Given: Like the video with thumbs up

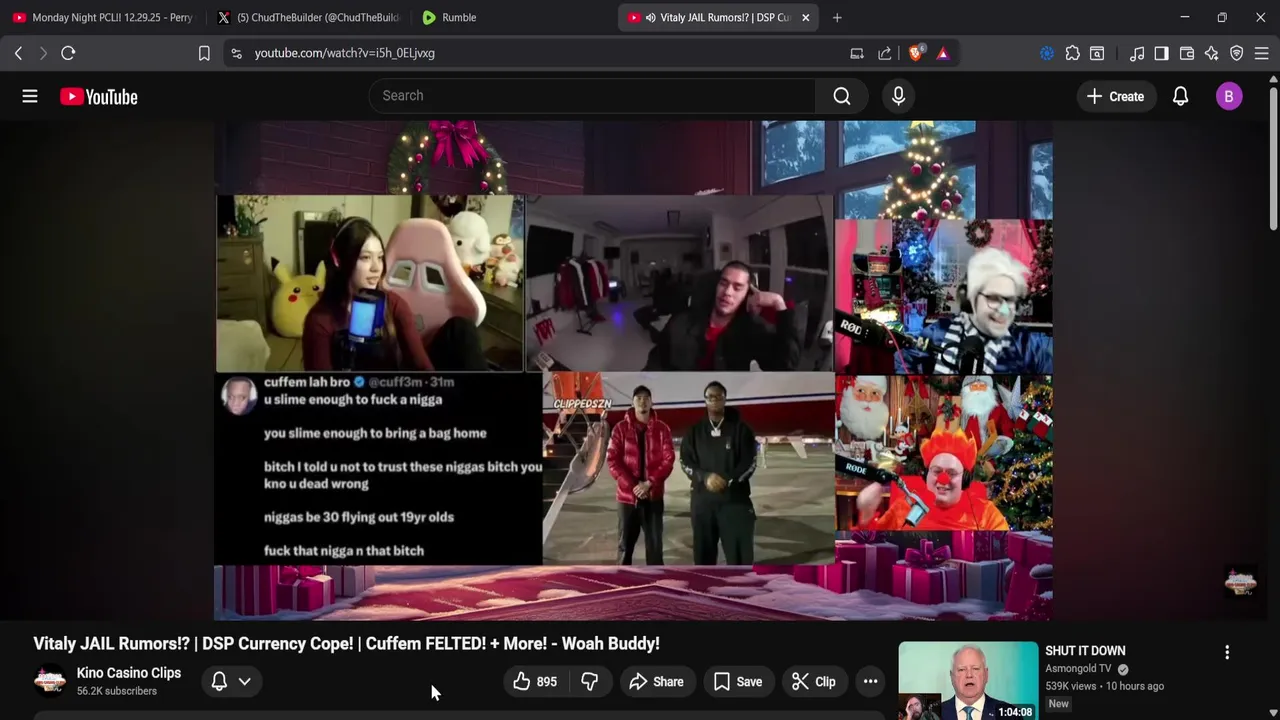Looking at the screenshot, I should coord(534,682).
